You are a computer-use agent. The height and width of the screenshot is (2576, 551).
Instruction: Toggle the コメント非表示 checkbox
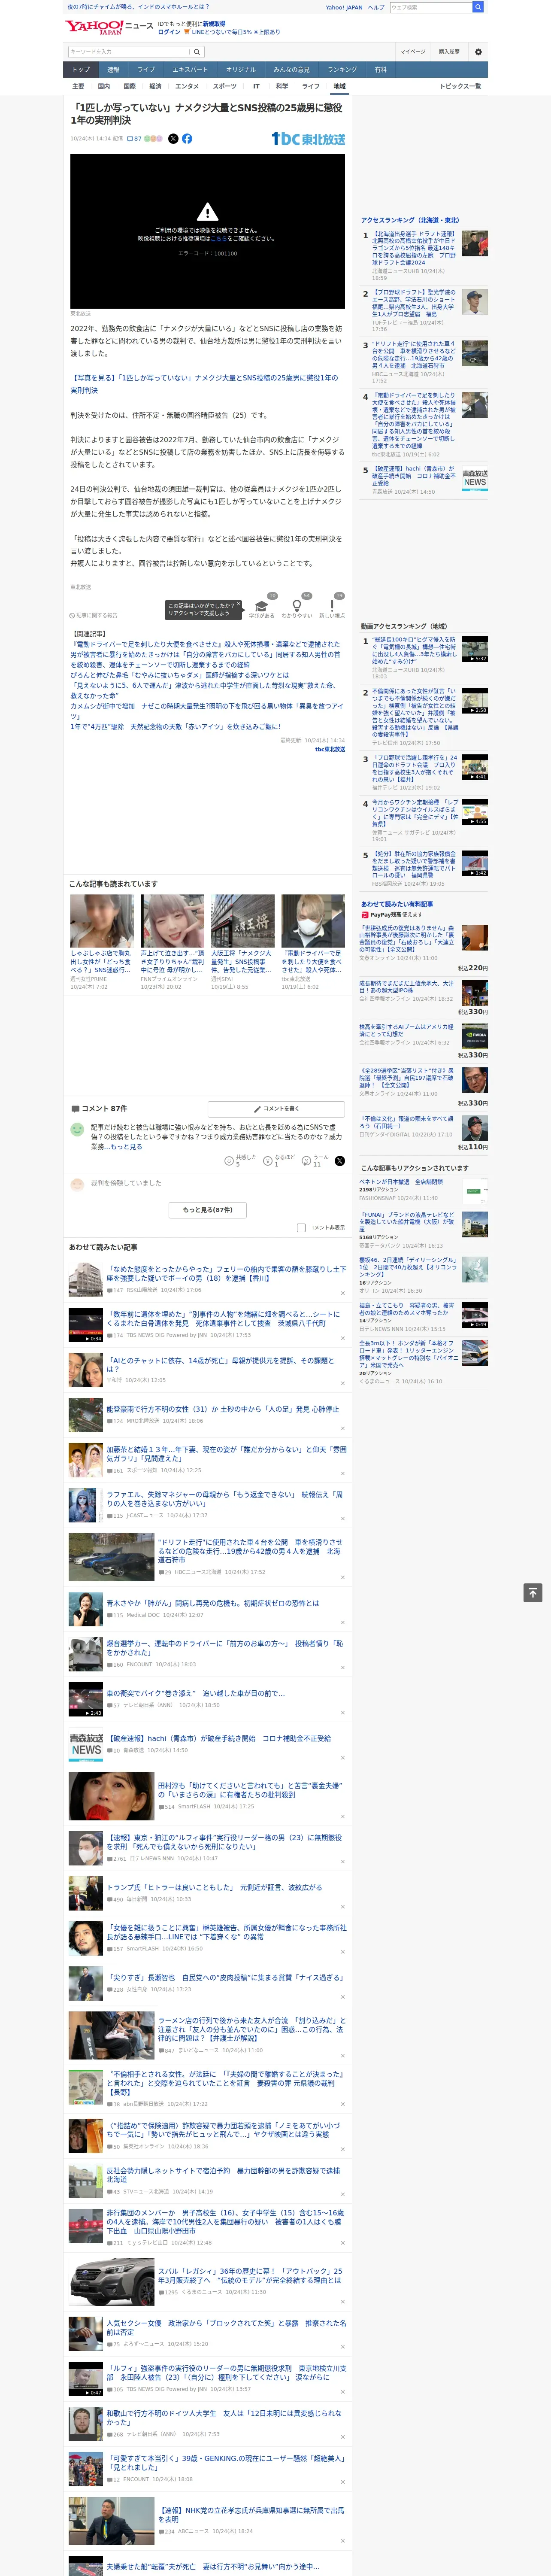point(301,1227)
